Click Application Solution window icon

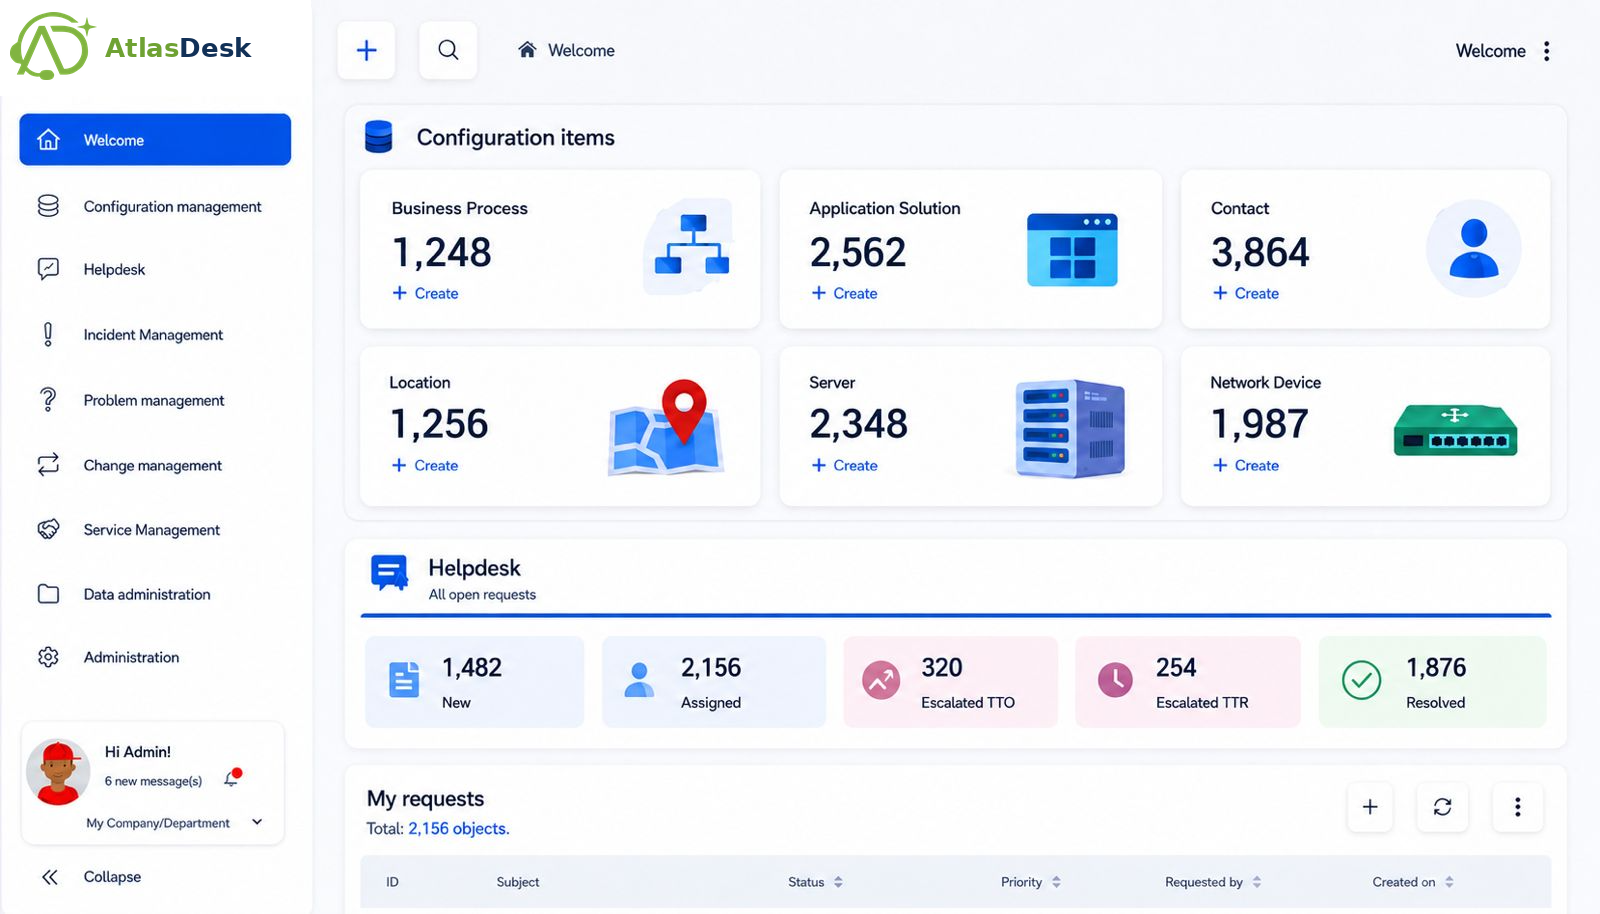tap(1072, 250)
